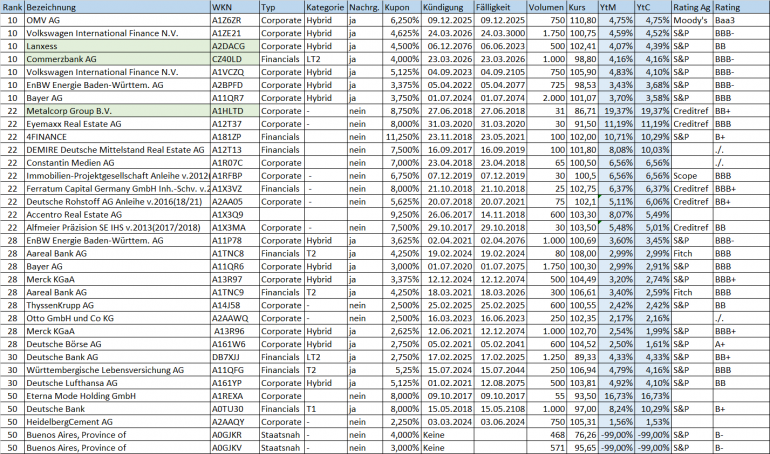
Task: Click the Constantin Medien AG cell
Action: (x=117, y=162)
